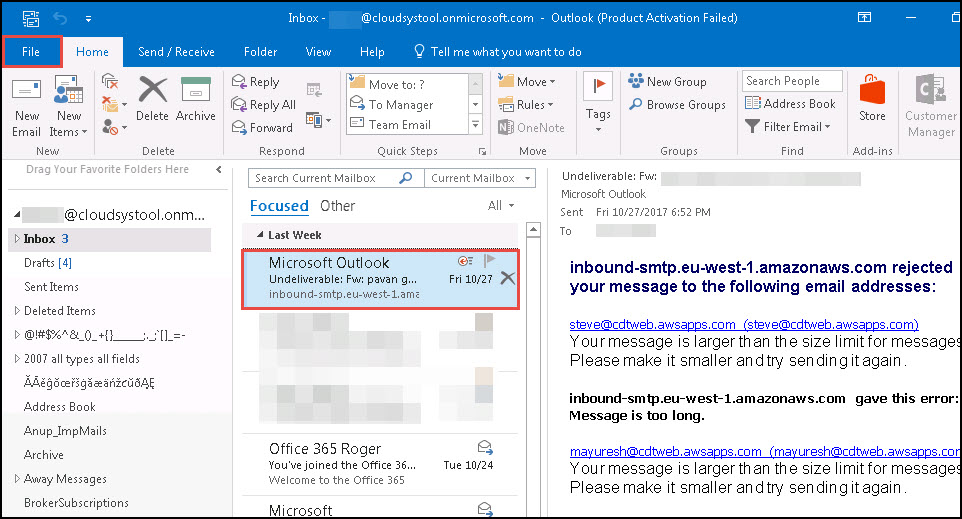962x519 pixels.
Task: Open the View ribbon tab
Action: [318, 52]
